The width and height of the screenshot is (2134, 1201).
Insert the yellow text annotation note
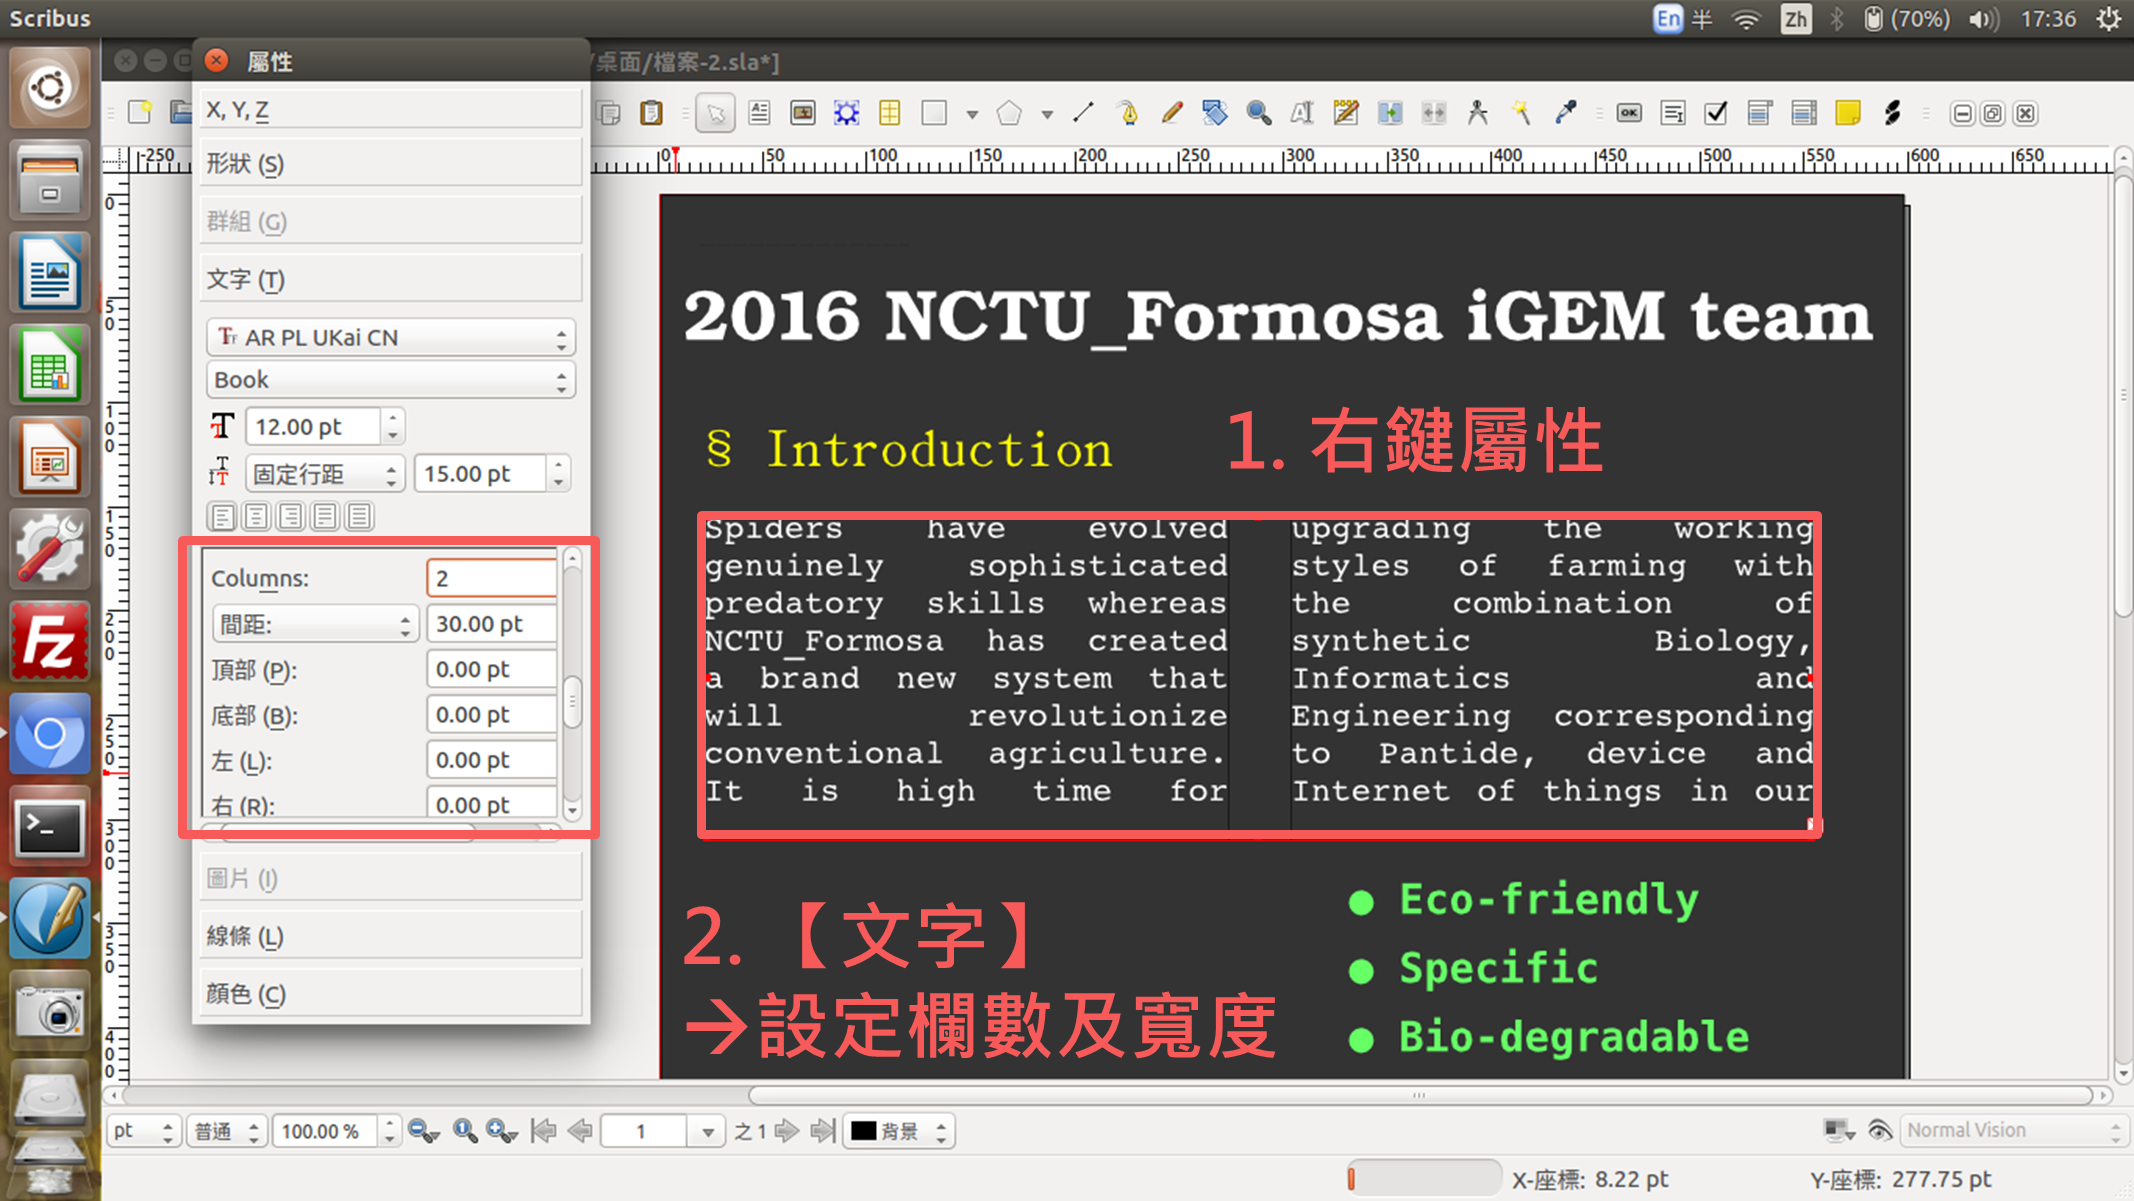(x=1848, y=113)
